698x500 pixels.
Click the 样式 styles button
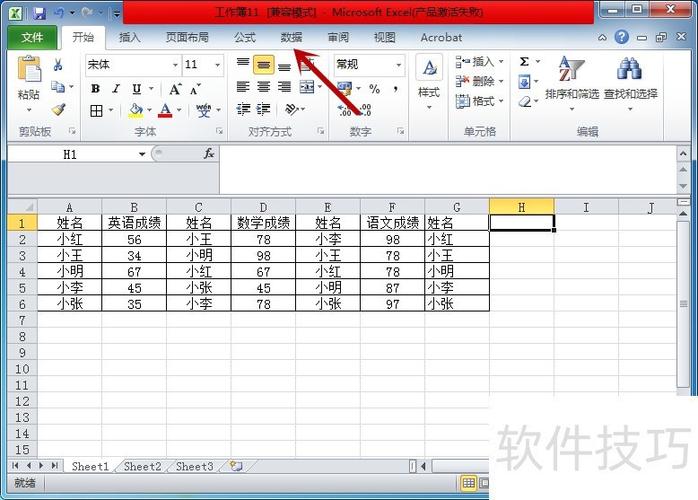tap(429, 82)
